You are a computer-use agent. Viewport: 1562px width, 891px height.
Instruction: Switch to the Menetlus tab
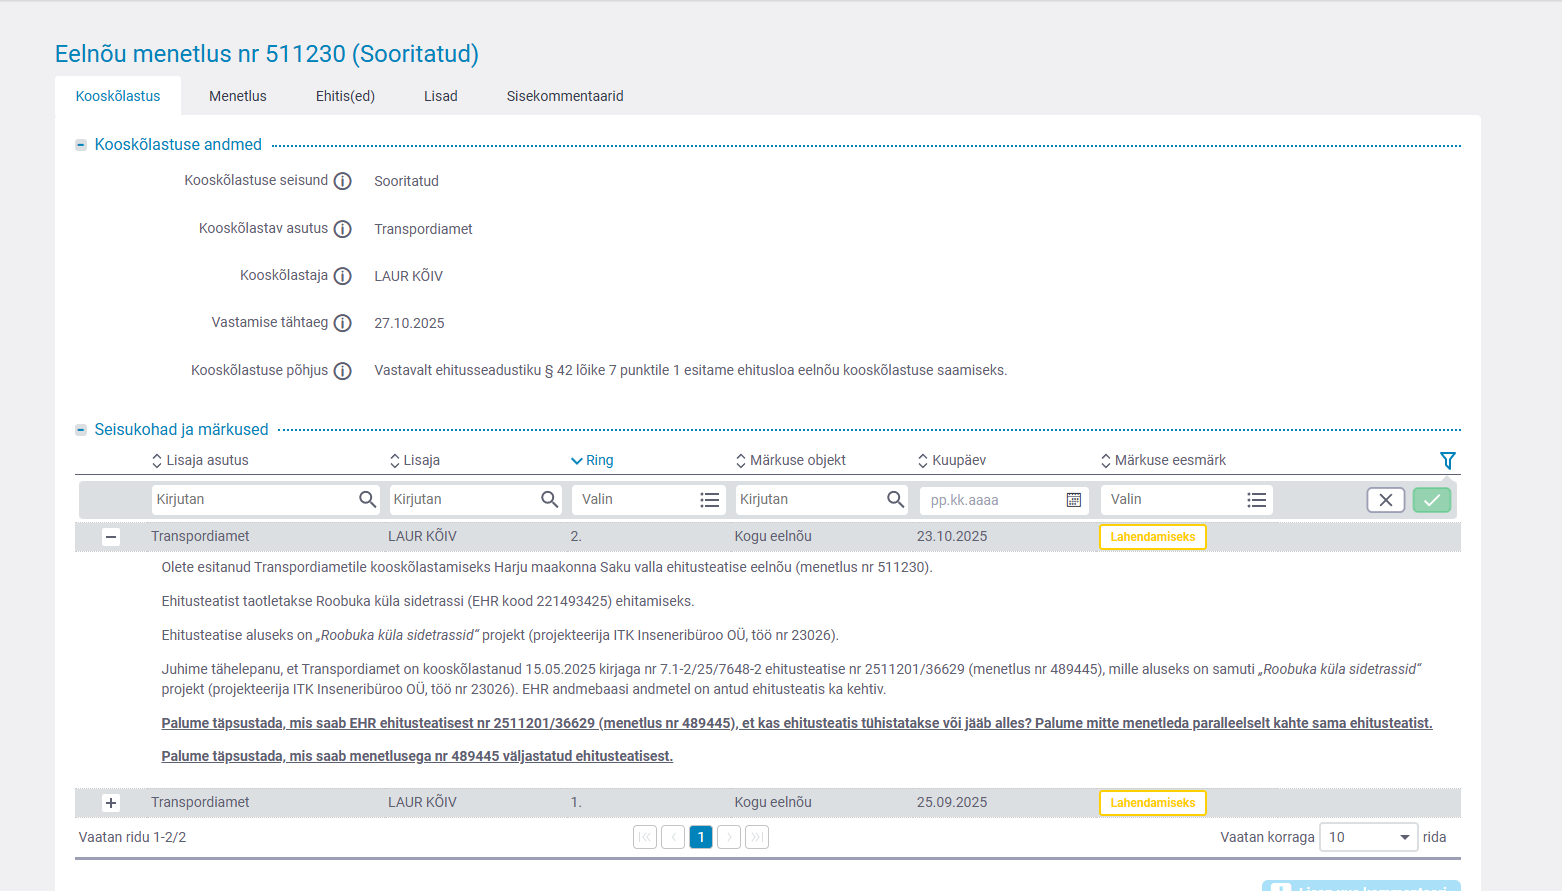(x=238, y=96)
